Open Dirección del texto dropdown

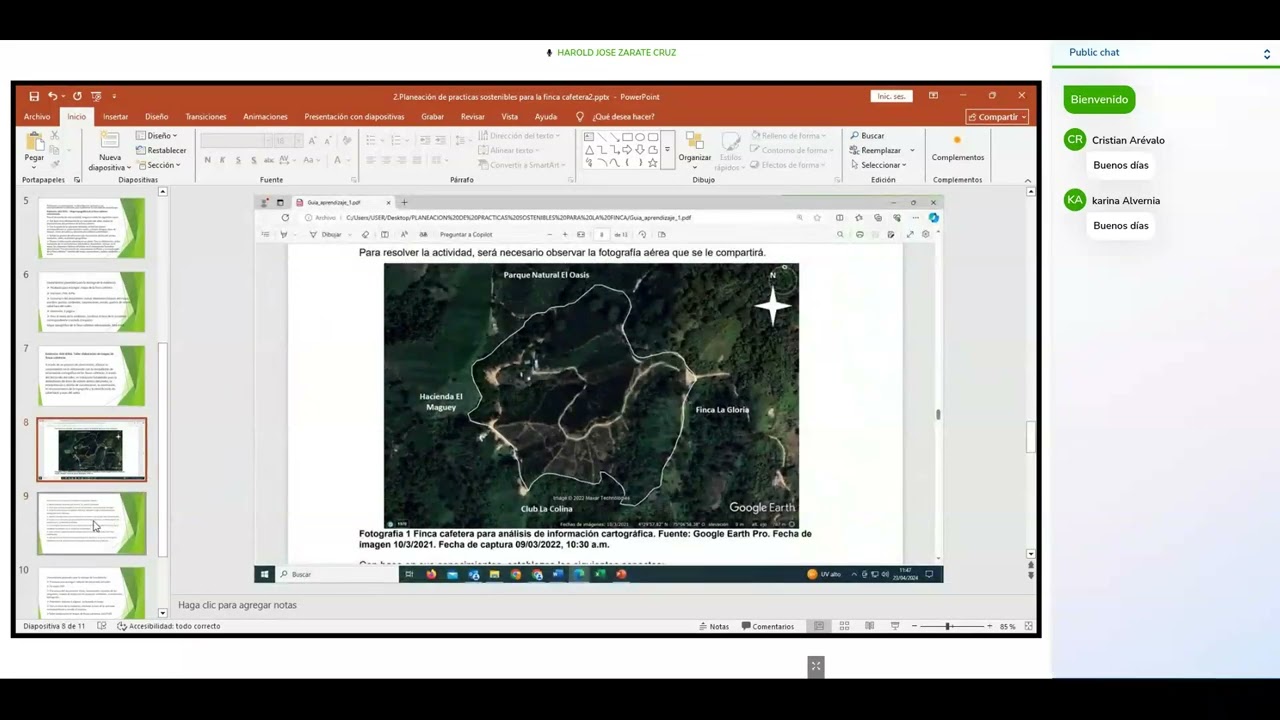point(520,136)
